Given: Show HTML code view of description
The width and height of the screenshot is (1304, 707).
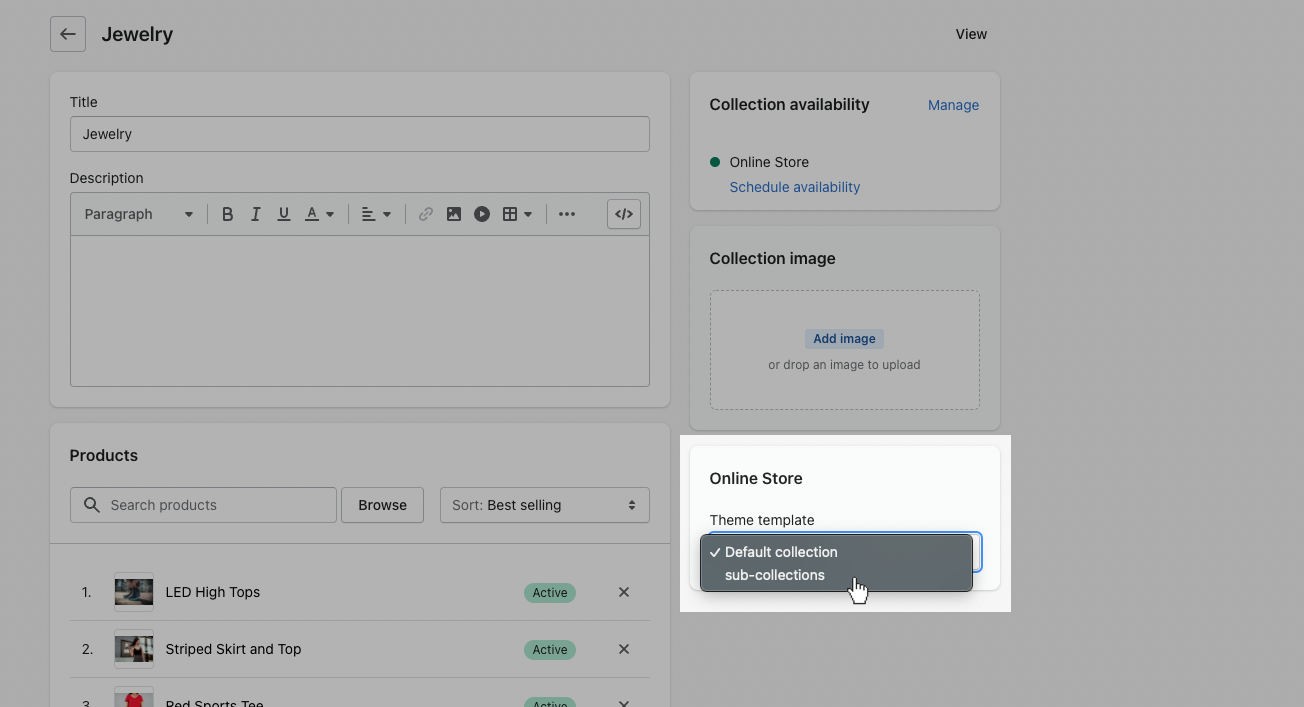Looking at the screenshot, I should (x=624, y=214).
